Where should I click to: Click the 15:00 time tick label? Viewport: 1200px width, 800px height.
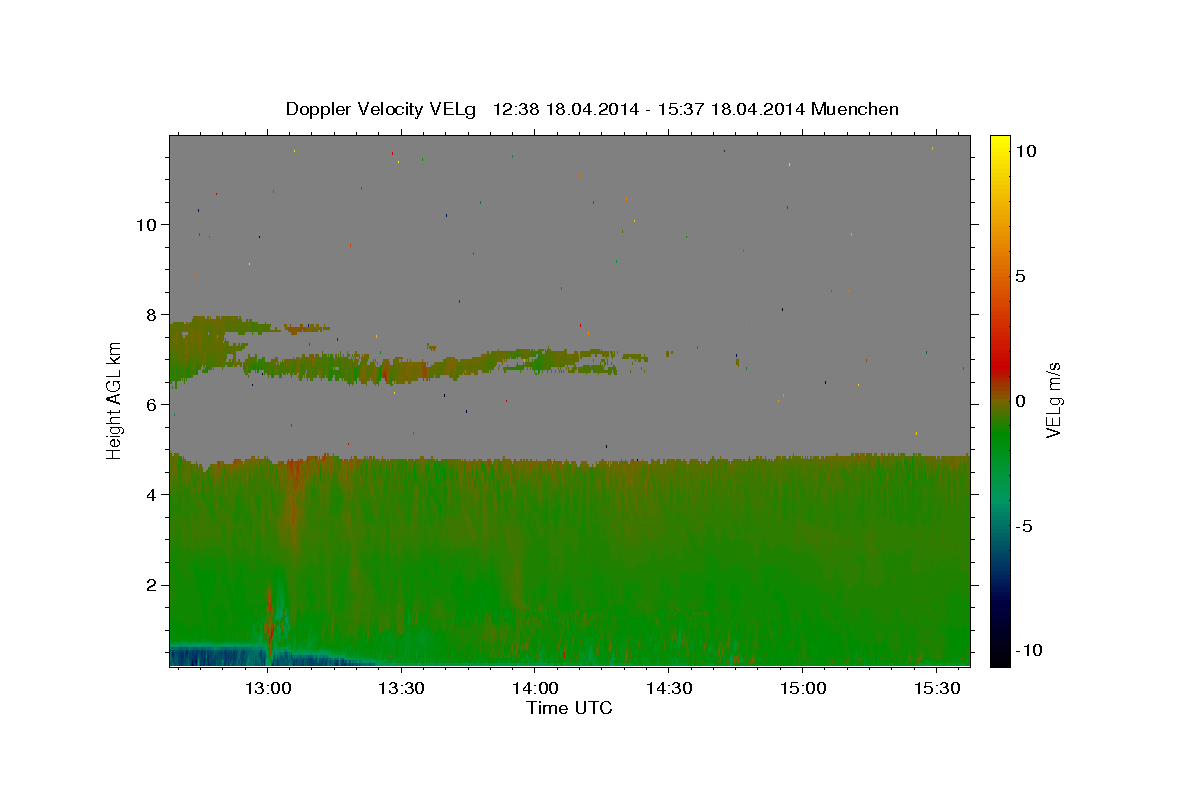point(802,688)
